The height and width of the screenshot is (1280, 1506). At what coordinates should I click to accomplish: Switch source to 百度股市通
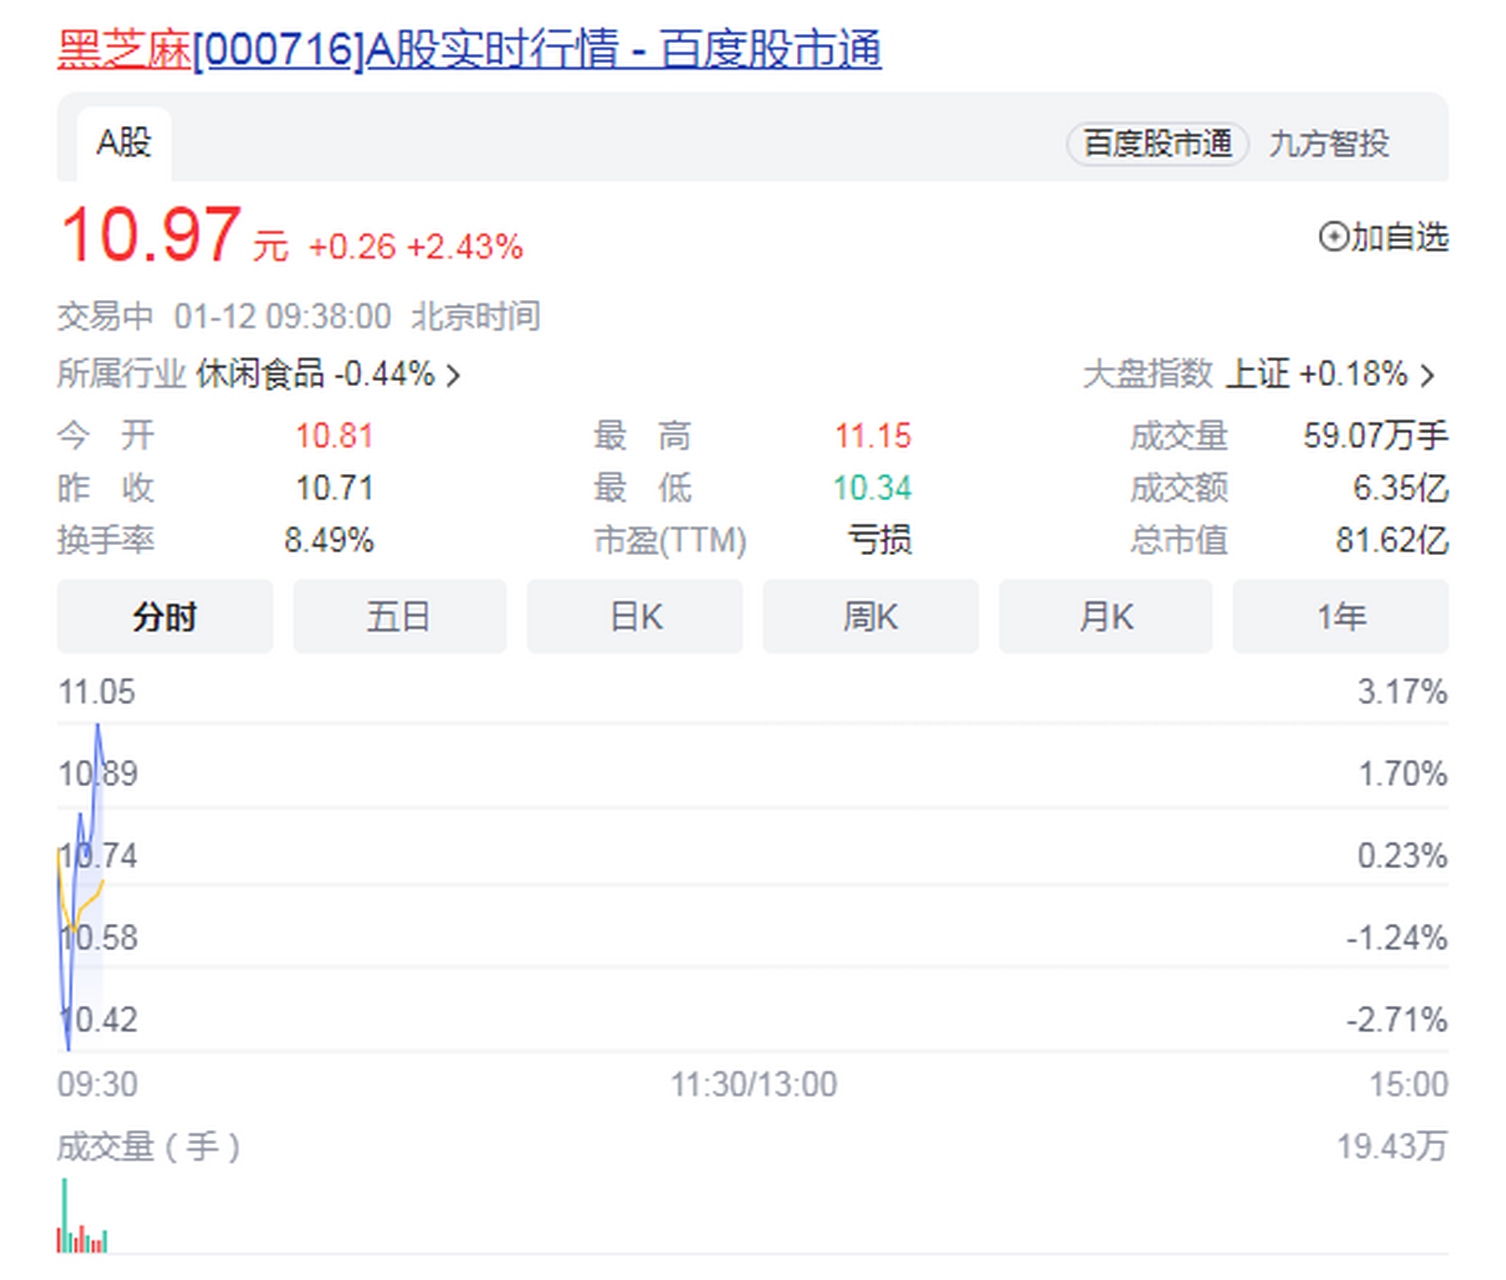1157,144
